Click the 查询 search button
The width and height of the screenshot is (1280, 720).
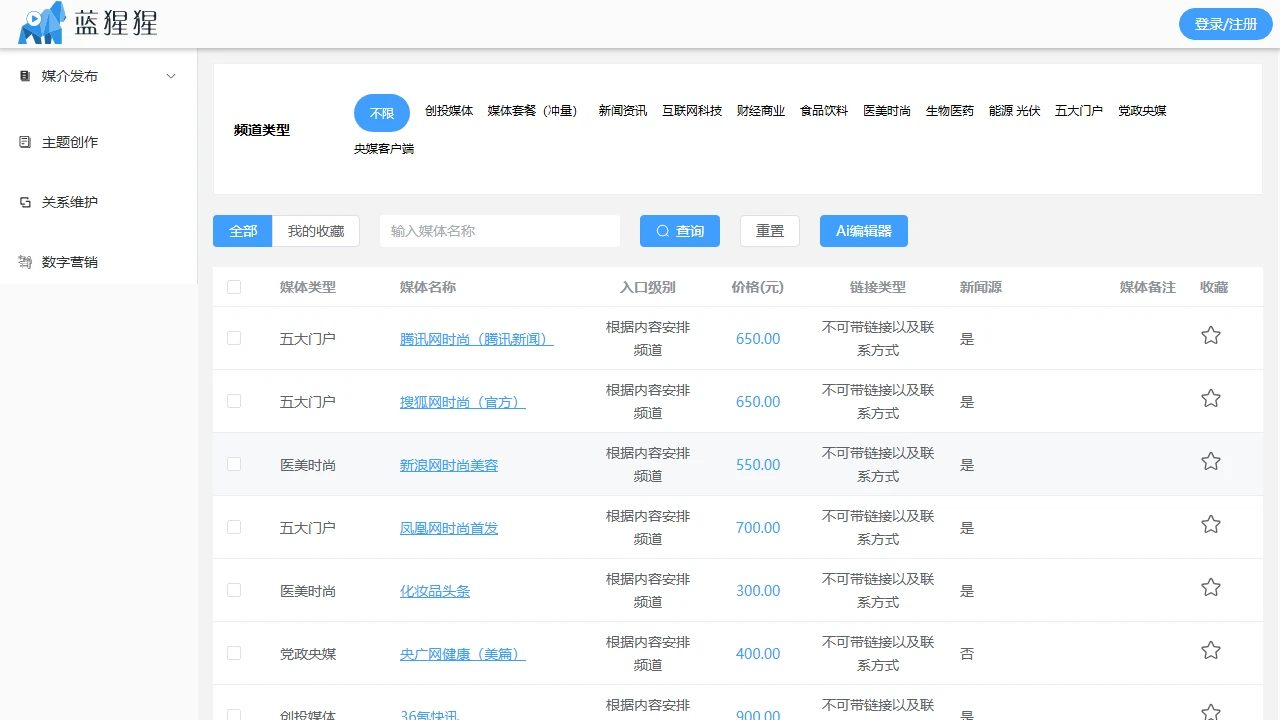coord(680,231)
